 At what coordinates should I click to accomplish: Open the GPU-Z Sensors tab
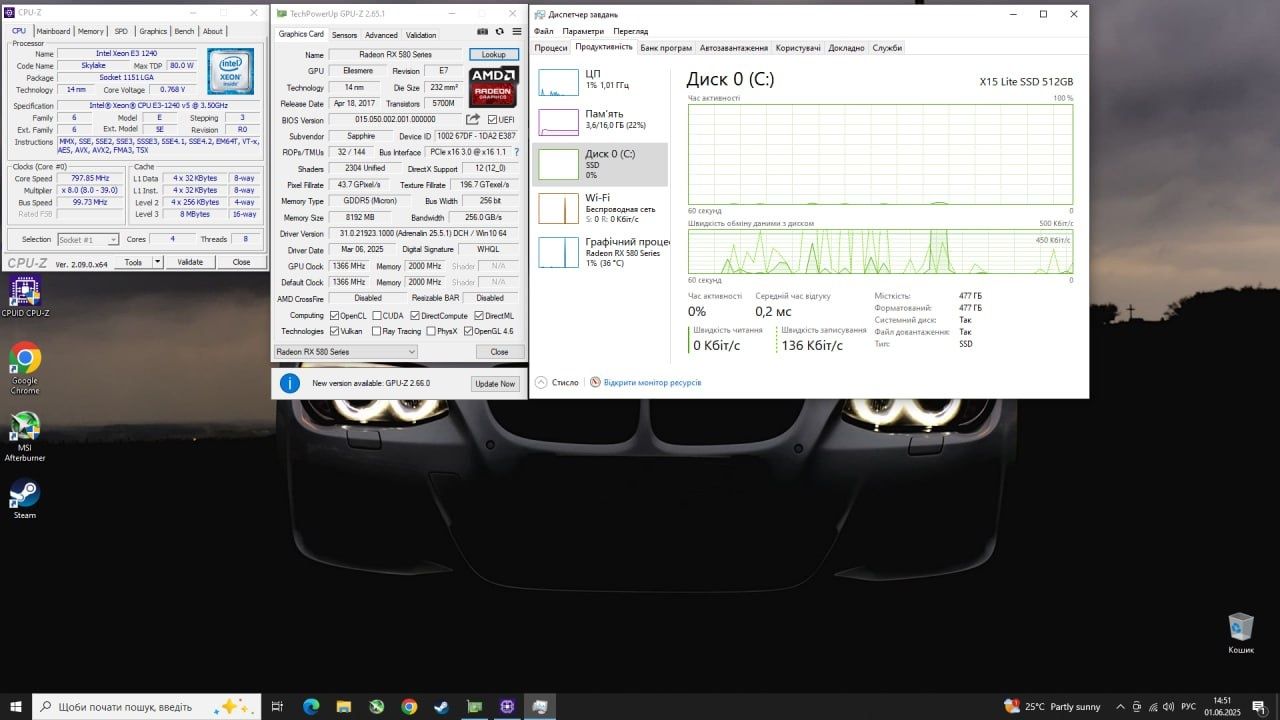(344, 35)
